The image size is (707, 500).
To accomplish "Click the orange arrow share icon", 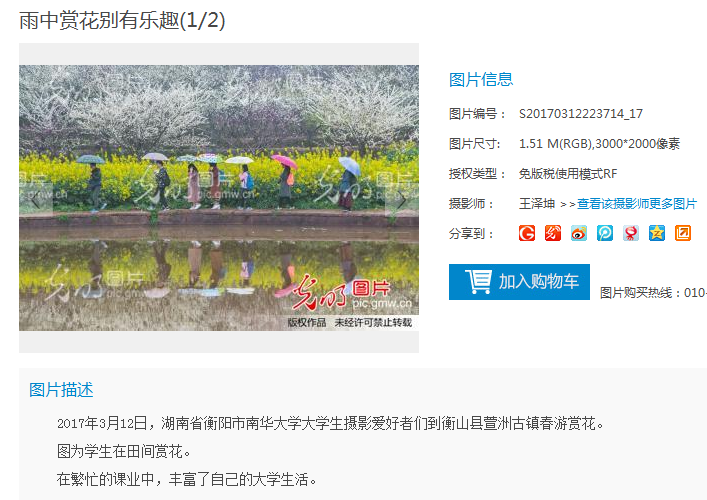I will click(683, 233).
